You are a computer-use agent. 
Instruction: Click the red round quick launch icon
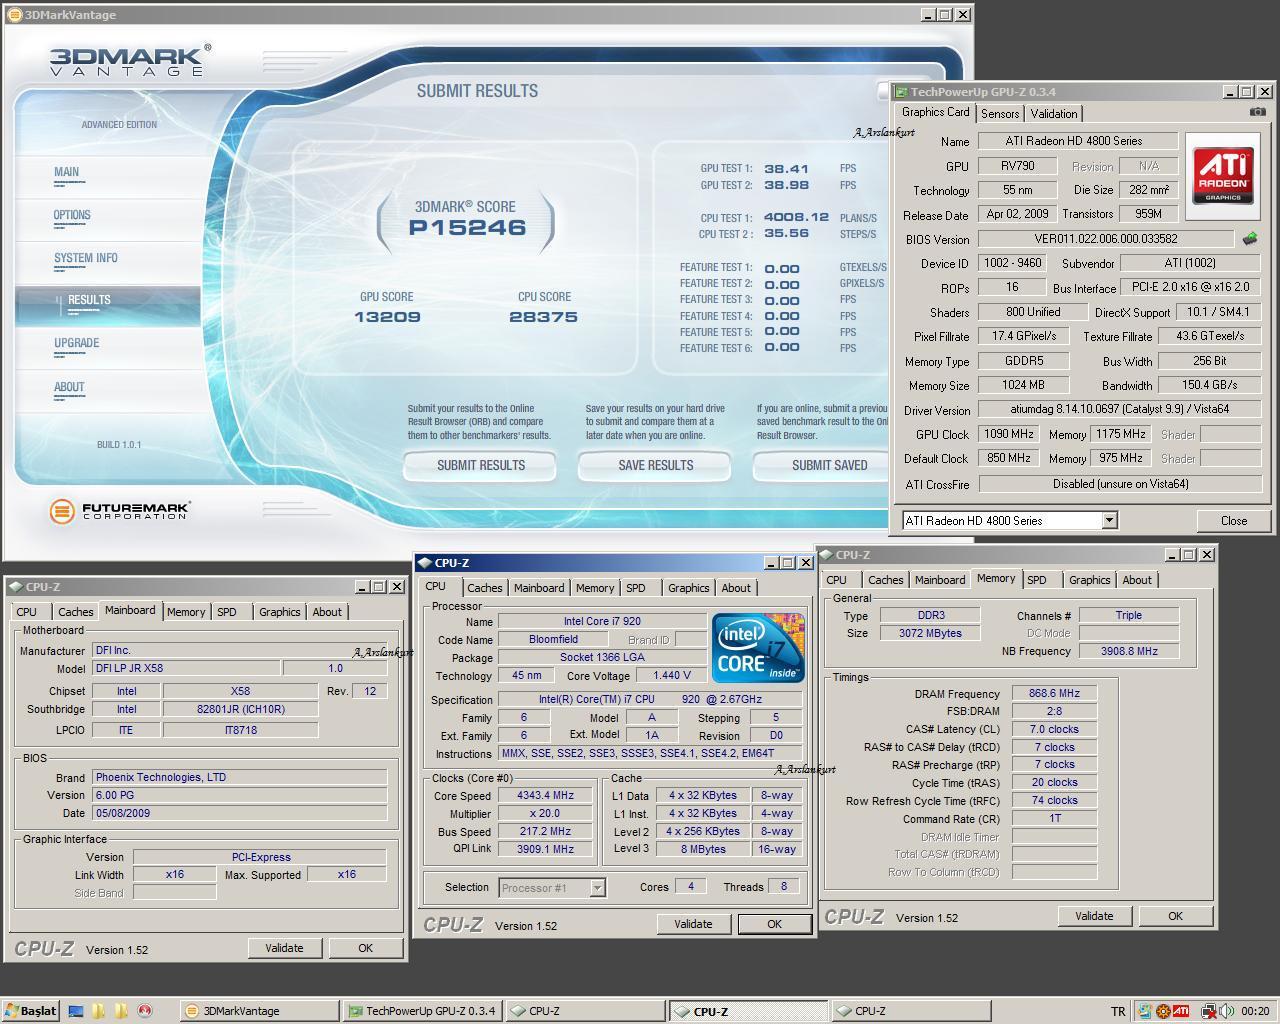tap(145, 1011)
